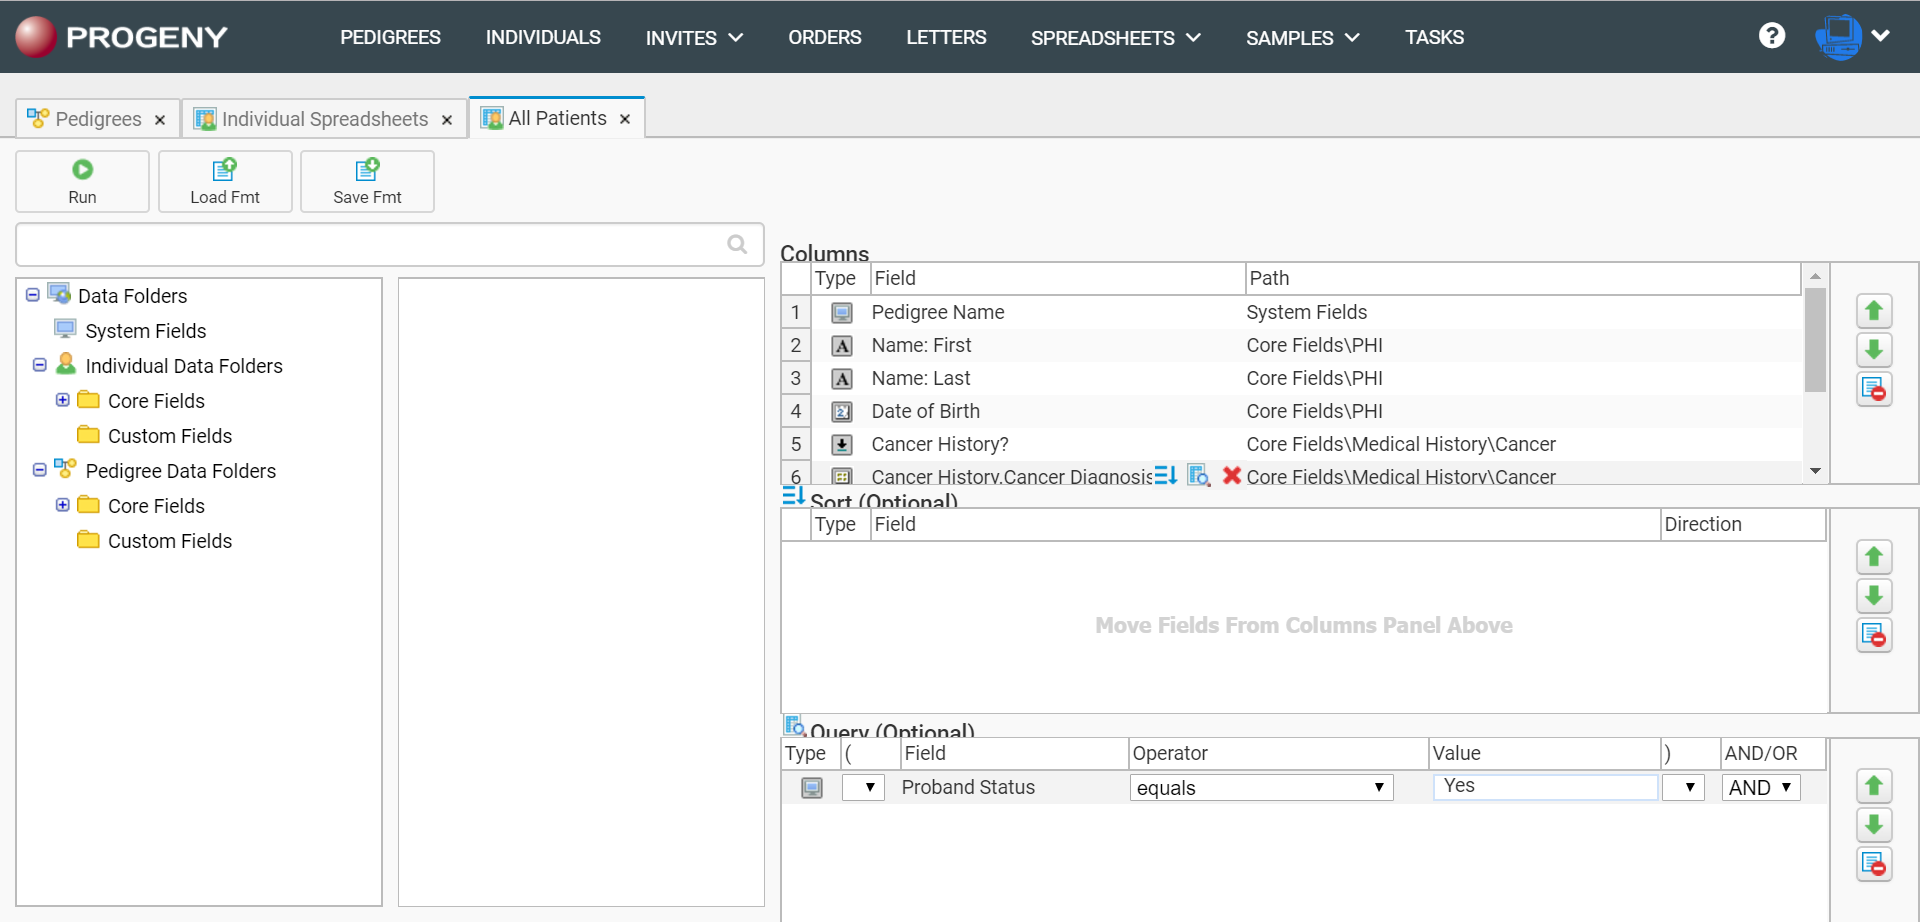Click the delete icon in the Query panel

click(x=1875, y=864)
